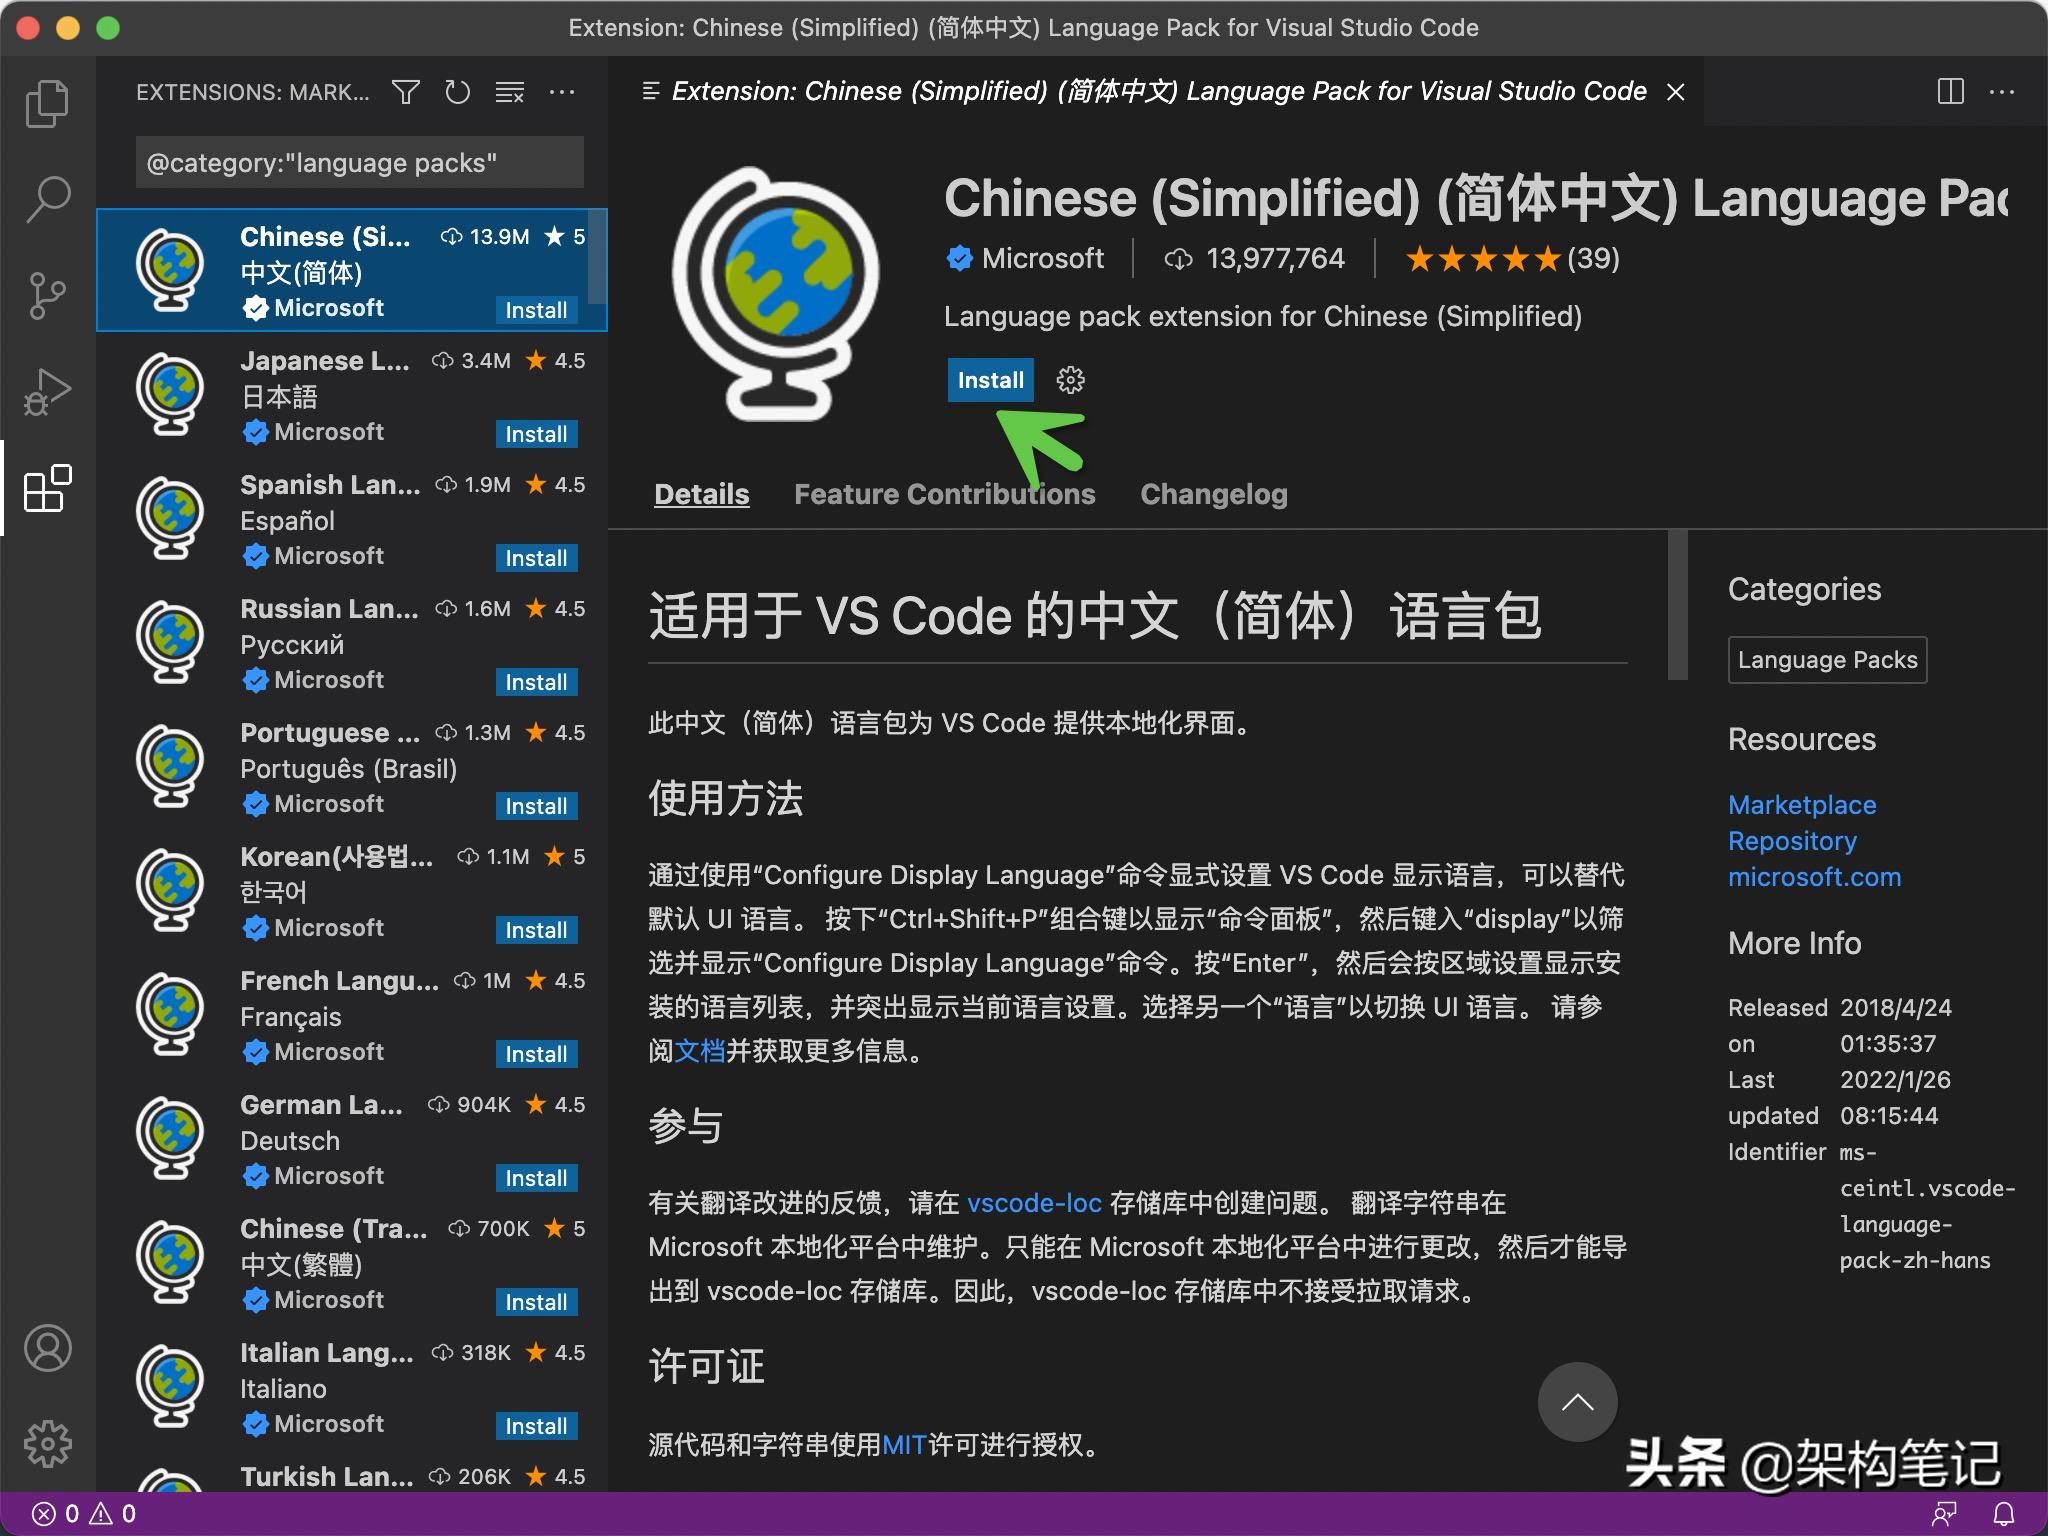Close the Chinese language pack extension tab
Screen dimensions: 2048x1536
coord(1676,92)
